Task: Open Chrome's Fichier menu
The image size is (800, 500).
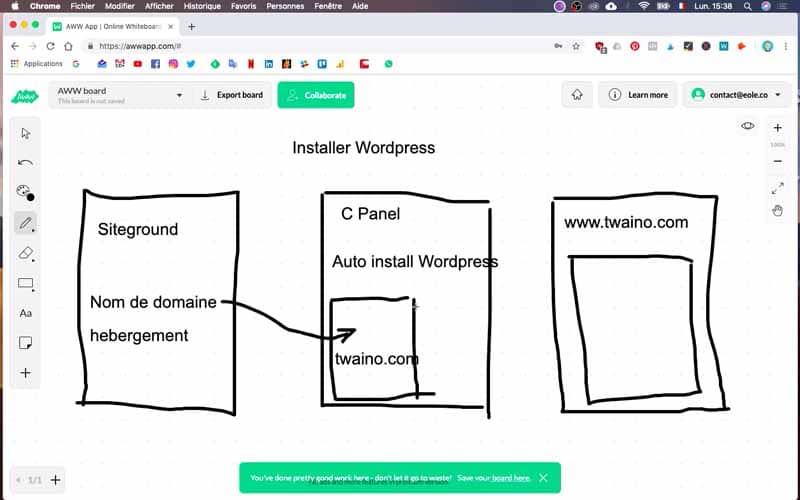Action: coord(83,6)
